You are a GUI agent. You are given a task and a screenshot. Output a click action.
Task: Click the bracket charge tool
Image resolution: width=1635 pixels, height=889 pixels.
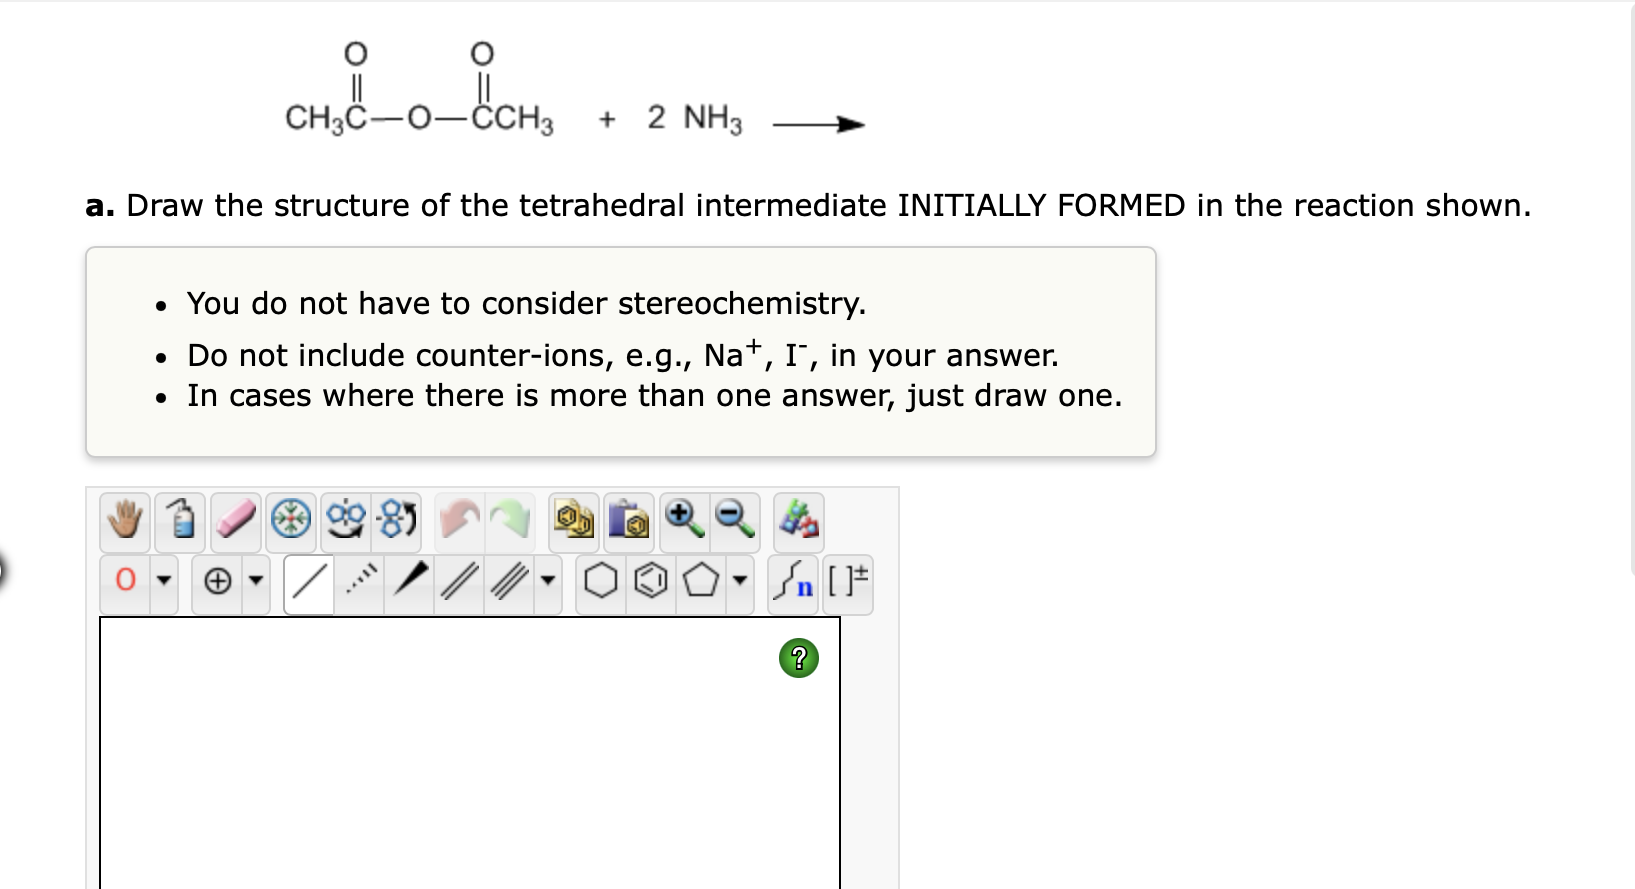(x=848, y=582)
